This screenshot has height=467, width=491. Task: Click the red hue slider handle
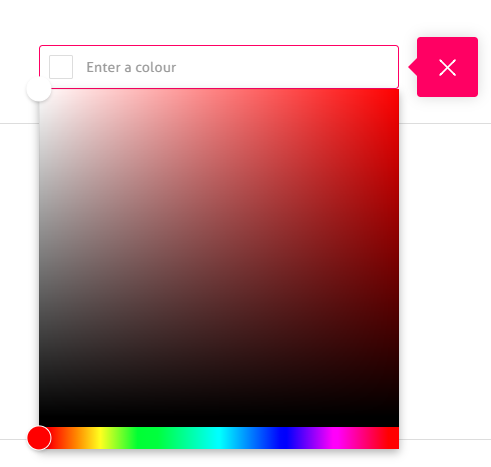(39, 438)
